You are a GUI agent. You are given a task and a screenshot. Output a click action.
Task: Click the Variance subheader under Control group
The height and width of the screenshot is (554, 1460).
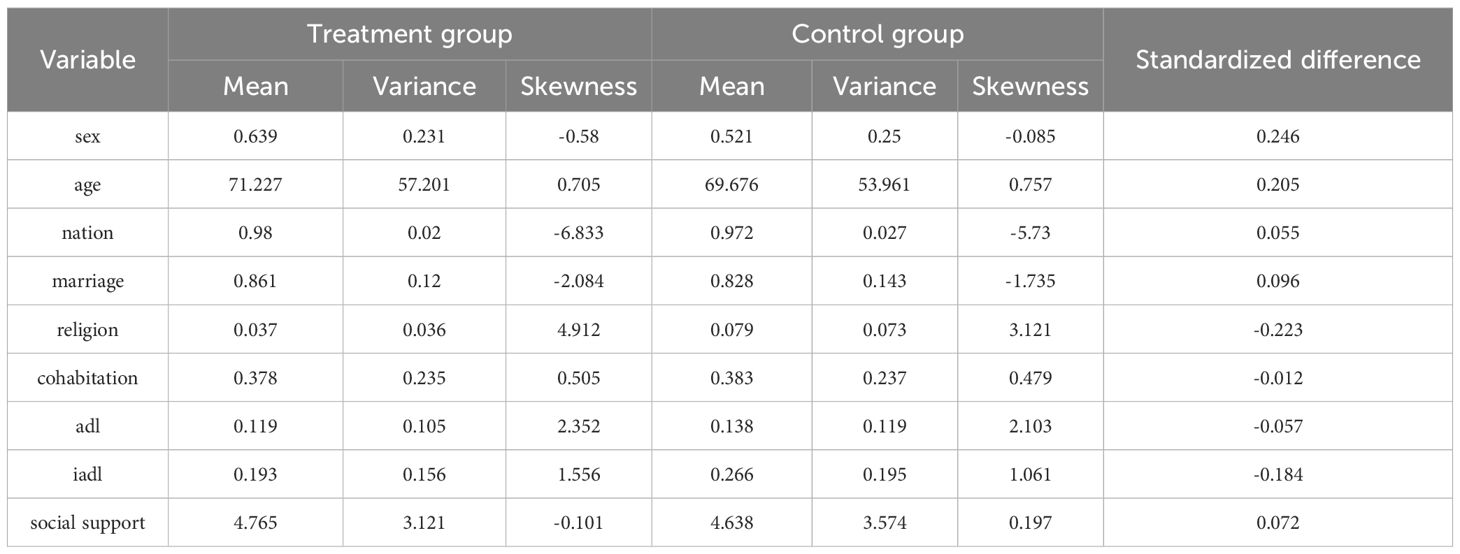883,86
